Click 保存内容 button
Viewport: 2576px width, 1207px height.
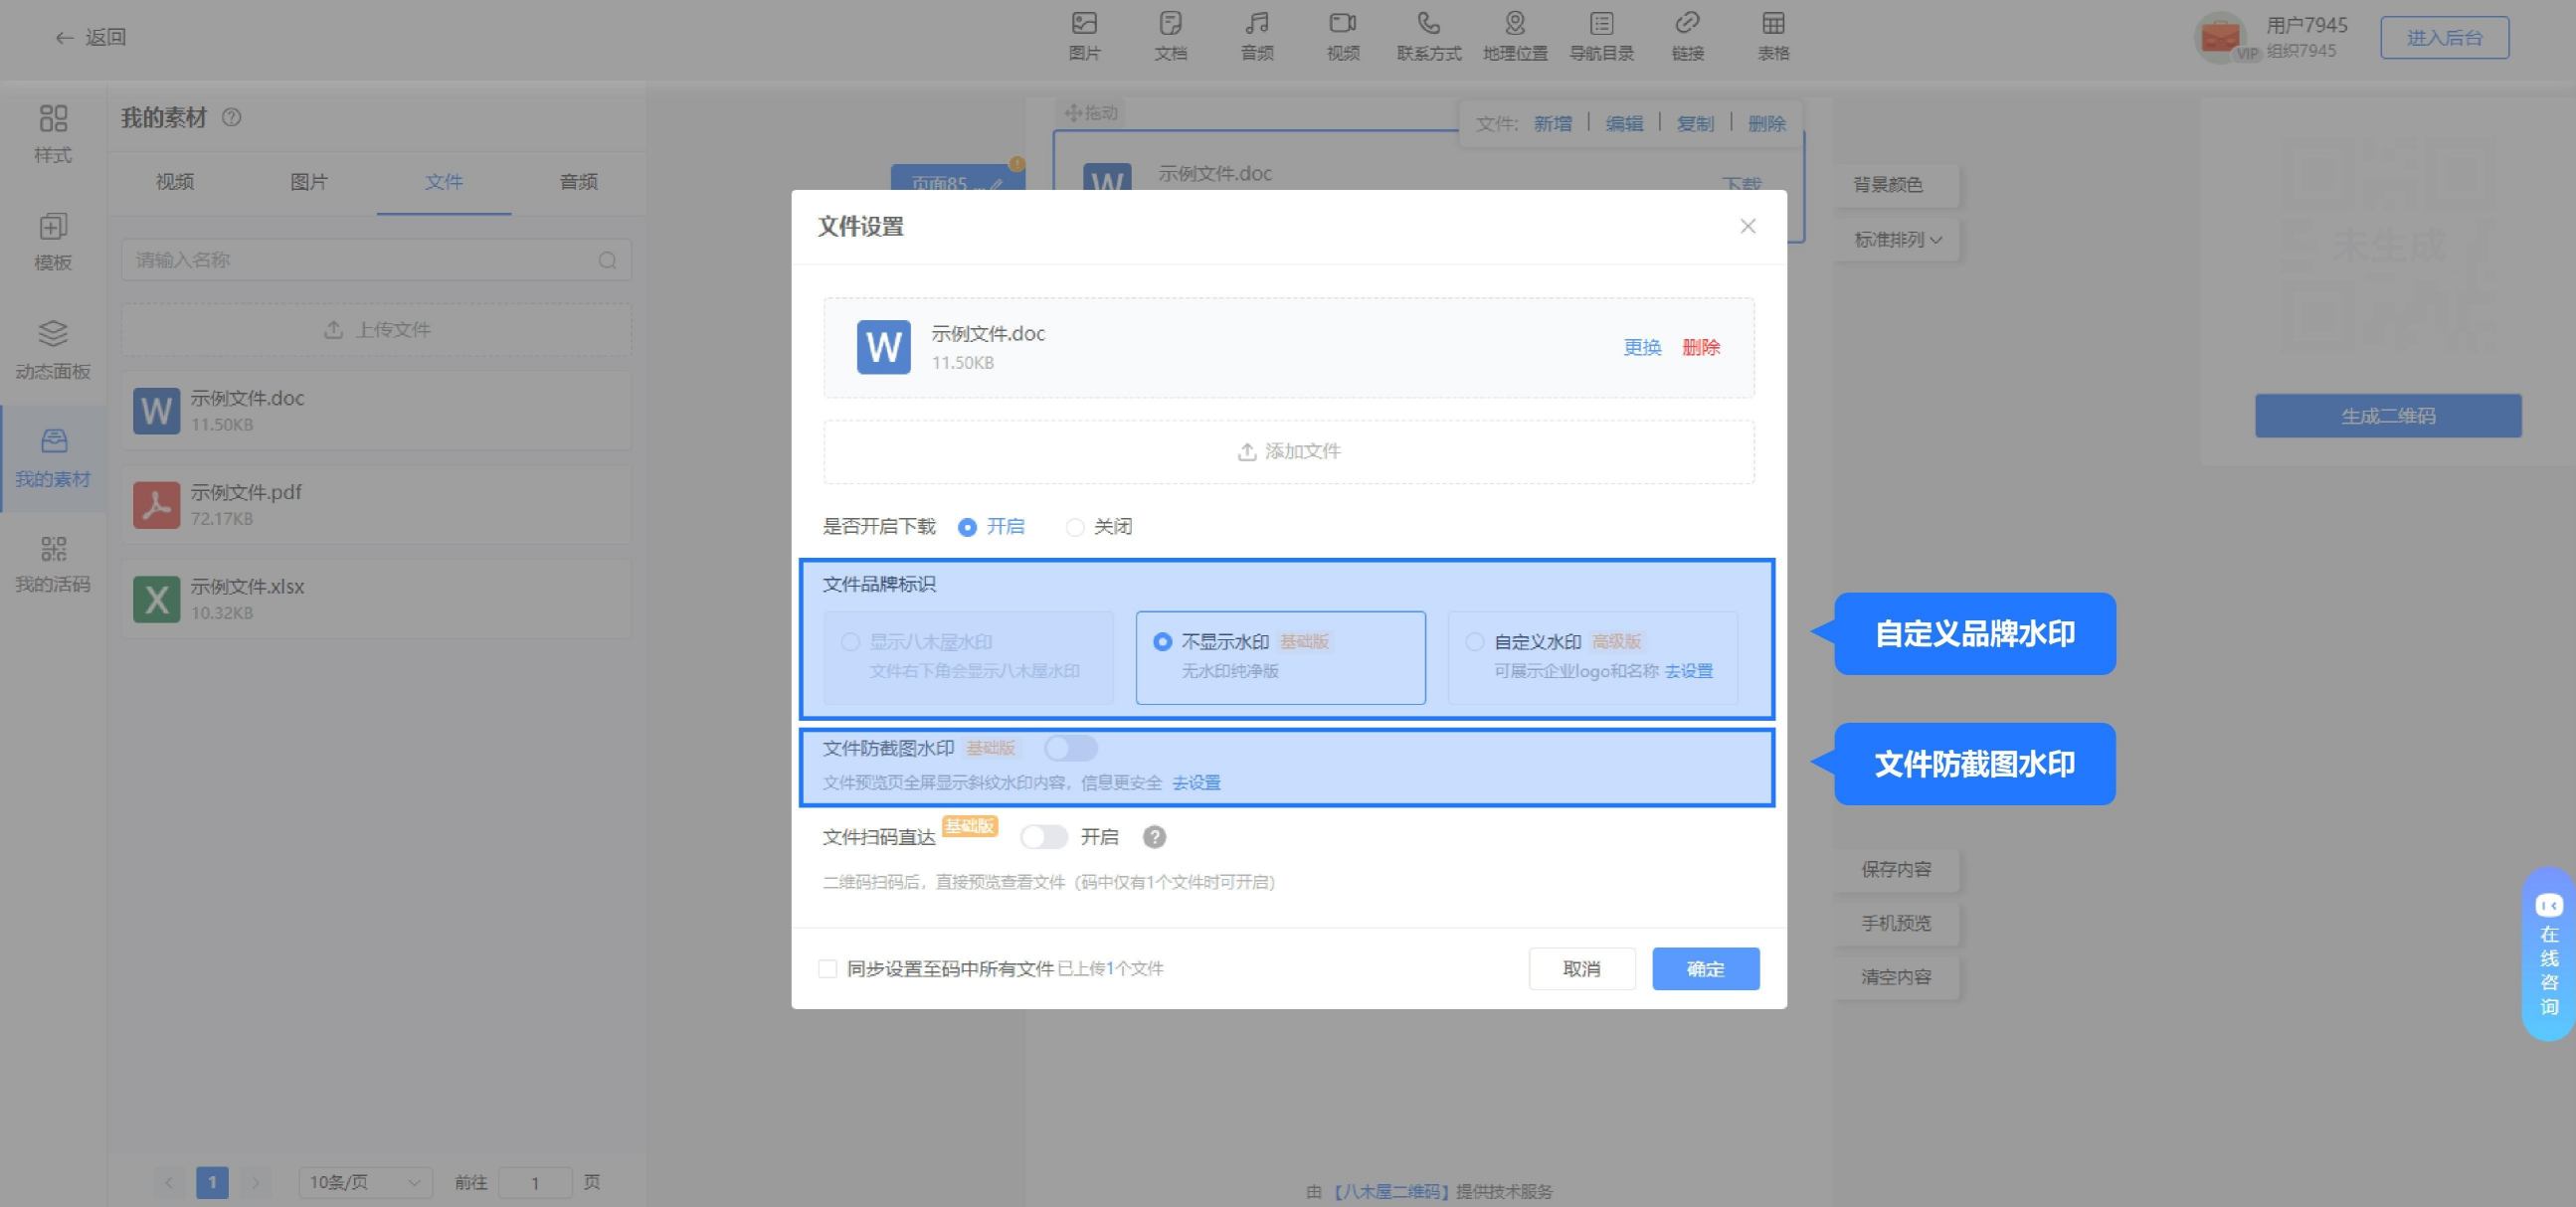pyautogui.click(x=1897, y=869)
